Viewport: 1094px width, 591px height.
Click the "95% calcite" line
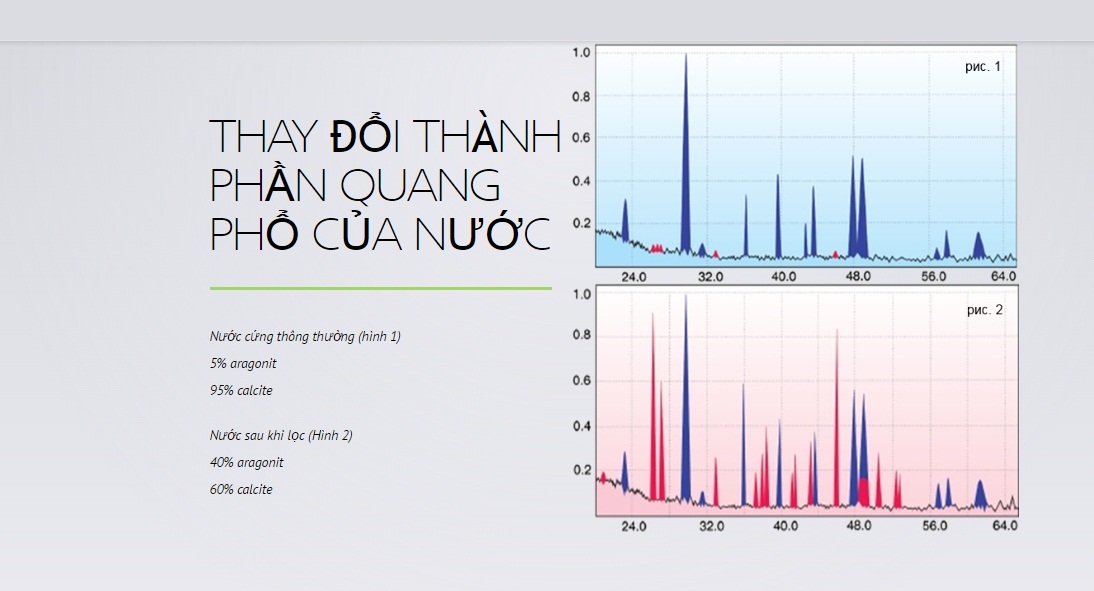[x=241, y=391]
